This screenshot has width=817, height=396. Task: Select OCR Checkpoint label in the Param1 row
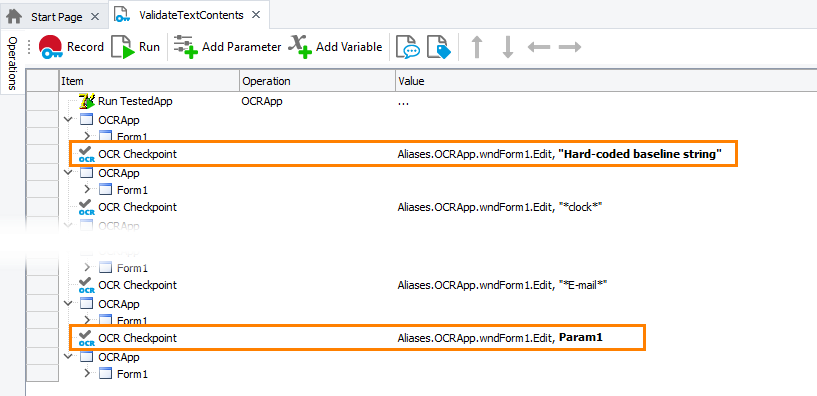click(138, 338)
